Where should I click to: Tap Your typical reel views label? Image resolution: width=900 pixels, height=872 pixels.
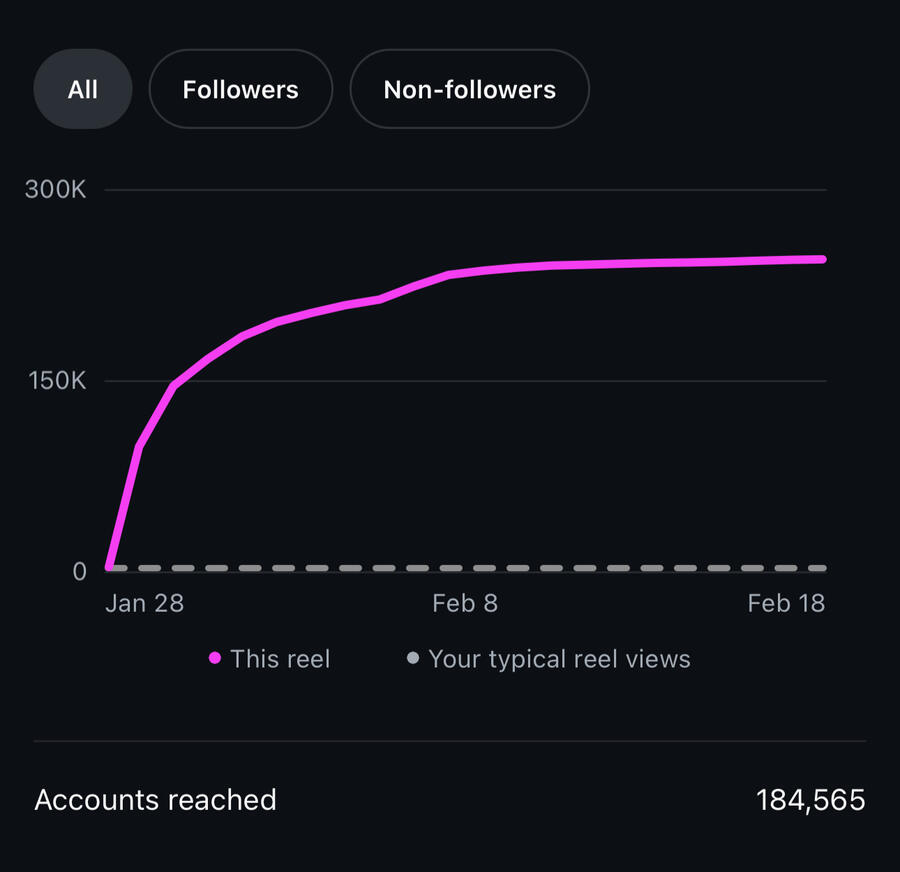click(x=559, y=660)
